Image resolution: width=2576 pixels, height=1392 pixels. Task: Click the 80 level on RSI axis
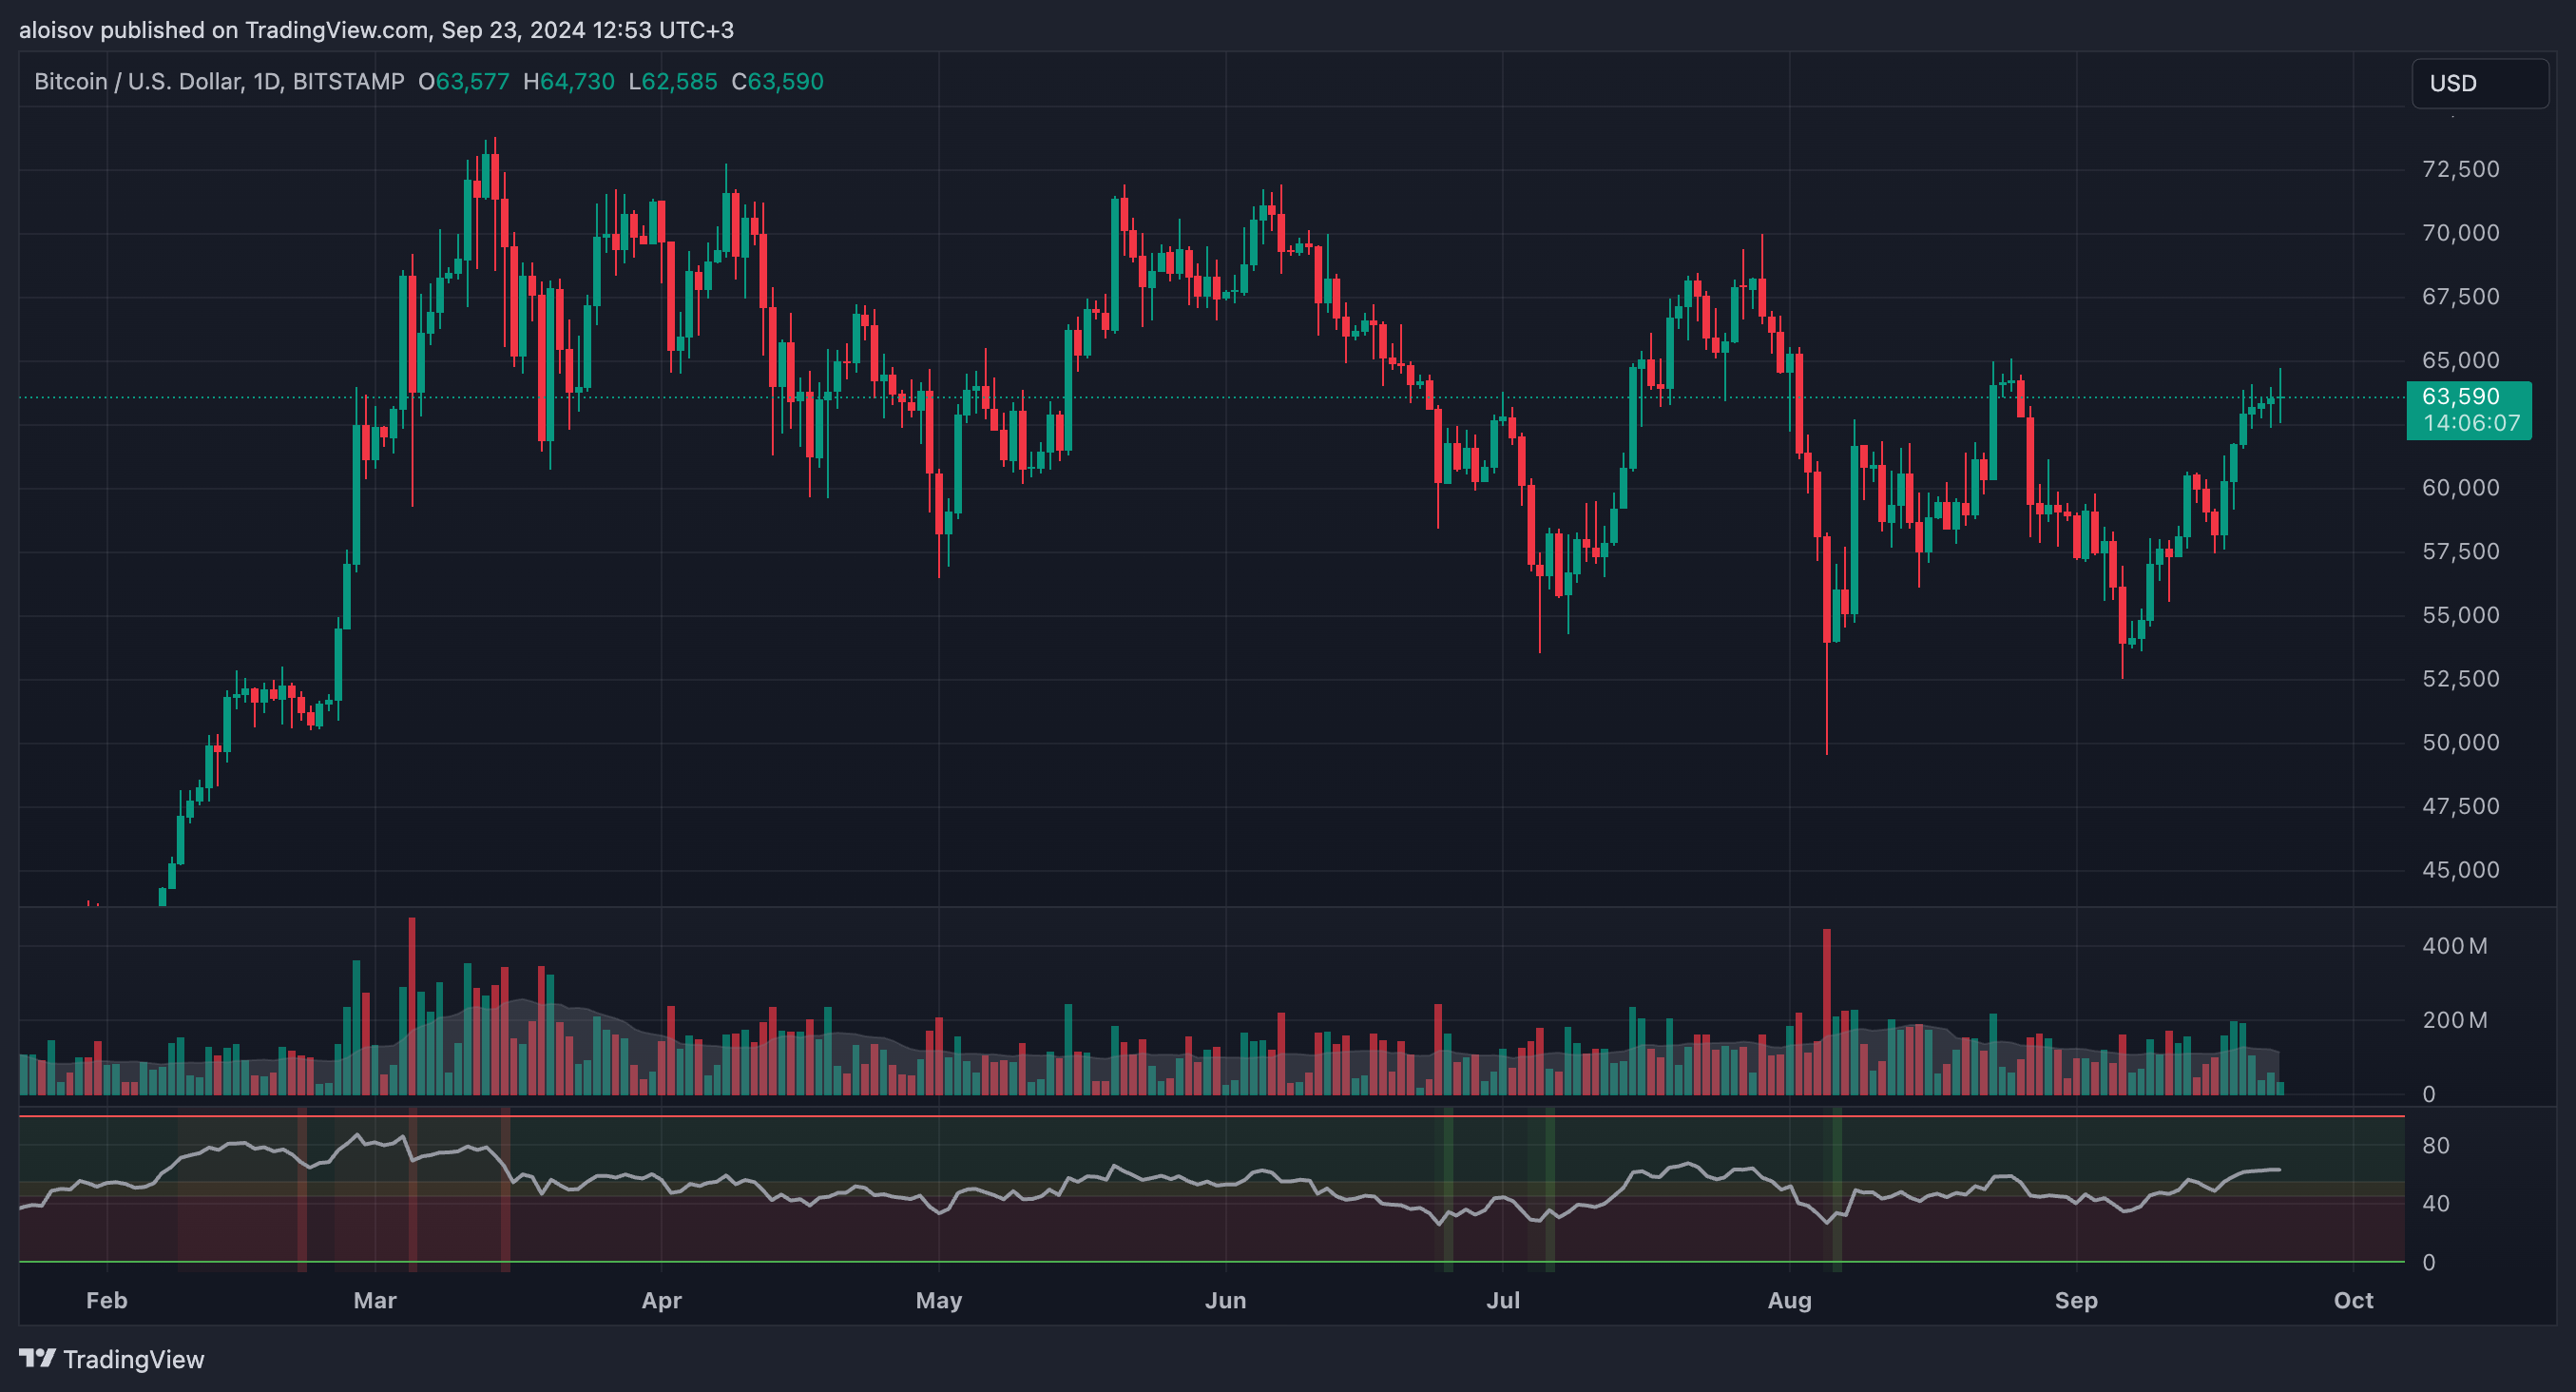pyautogui.click(x=2435, y=1145)
